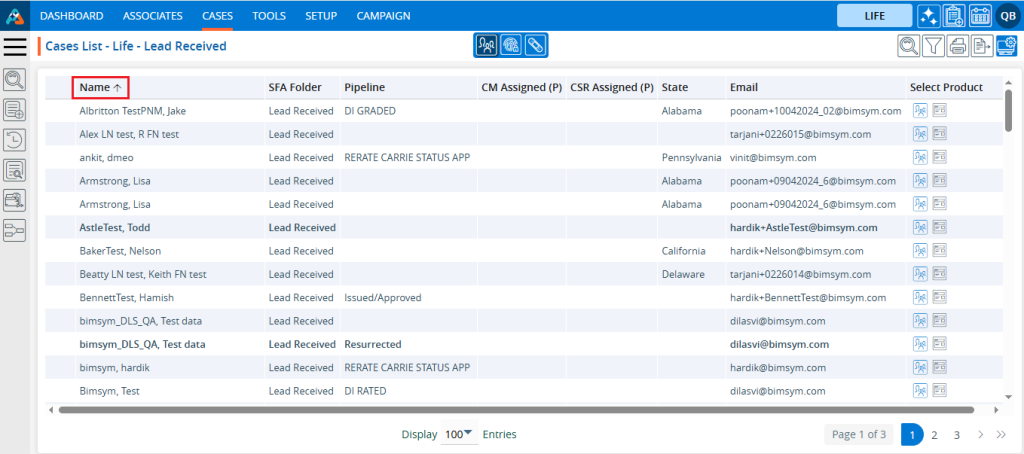Click the printer icon in toolbar

[958, 45]
